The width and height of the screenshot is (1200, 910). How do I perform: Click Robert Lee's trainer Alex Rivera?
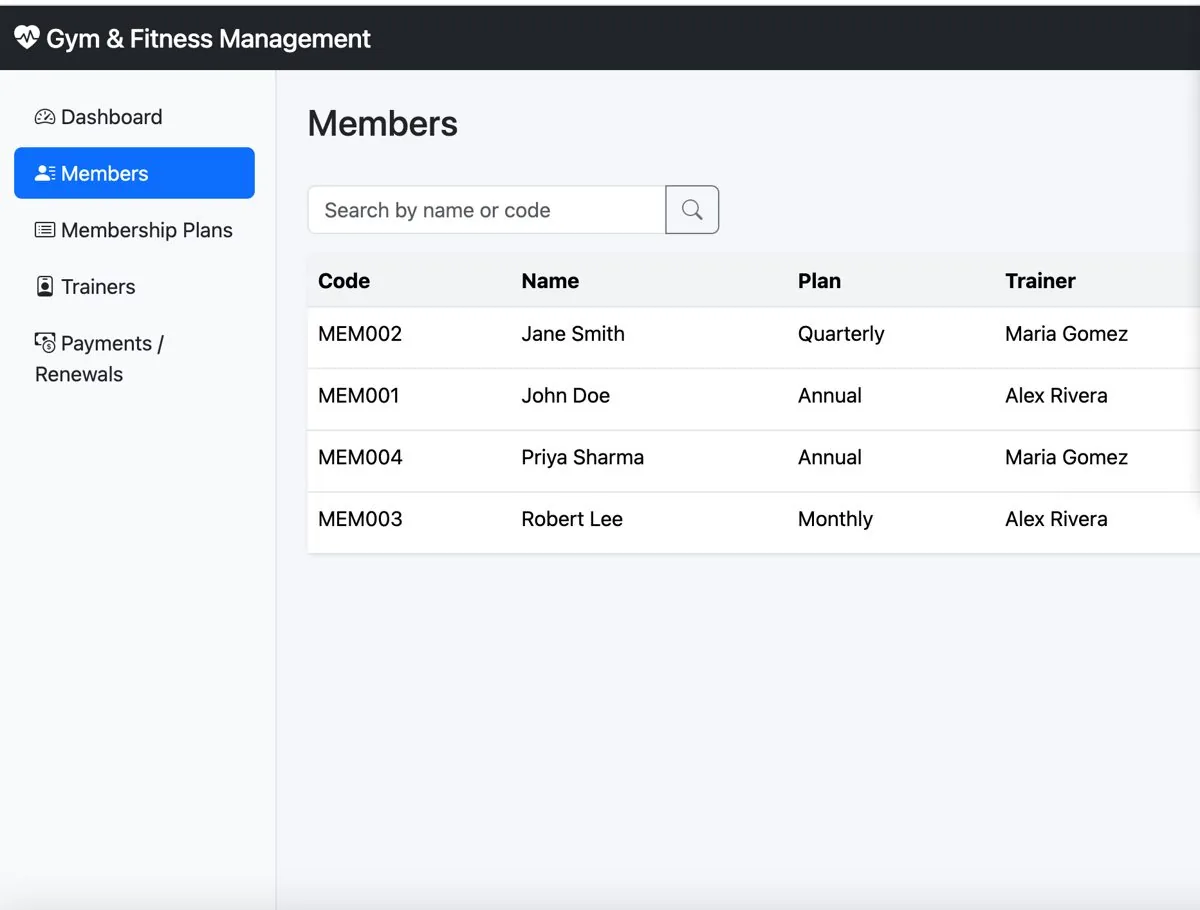(x=1056, y=520)
